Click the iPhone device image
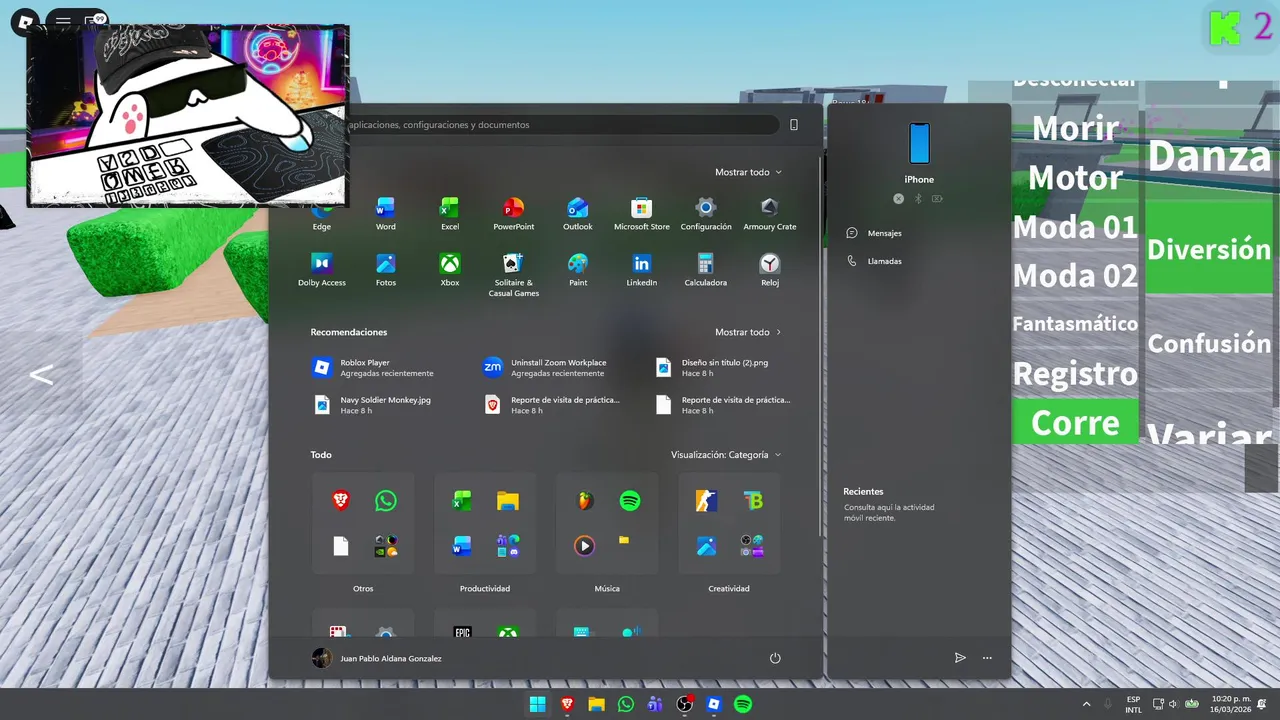The width and height of the screenshot is (1280, 720). click(919, 143)
